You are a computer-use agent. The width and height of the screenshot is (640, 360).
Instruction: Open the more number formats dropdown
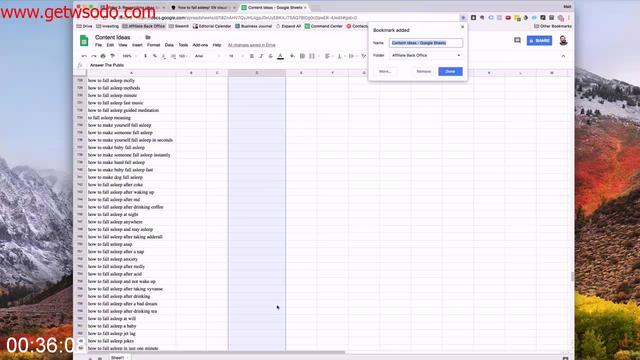tap(183, 56)
